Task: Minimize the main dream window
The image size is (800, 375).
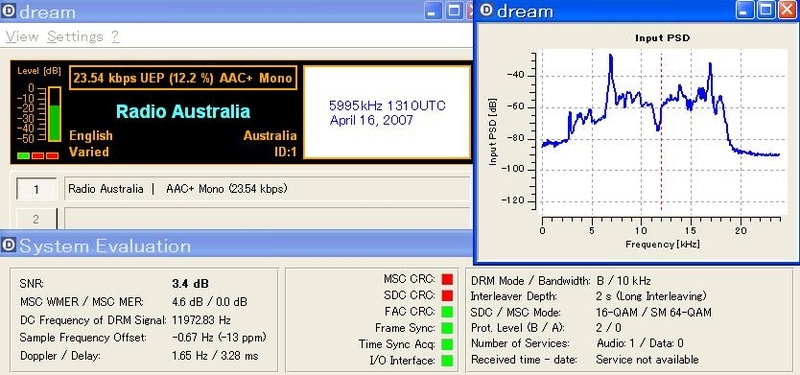Action: [433, 11]
